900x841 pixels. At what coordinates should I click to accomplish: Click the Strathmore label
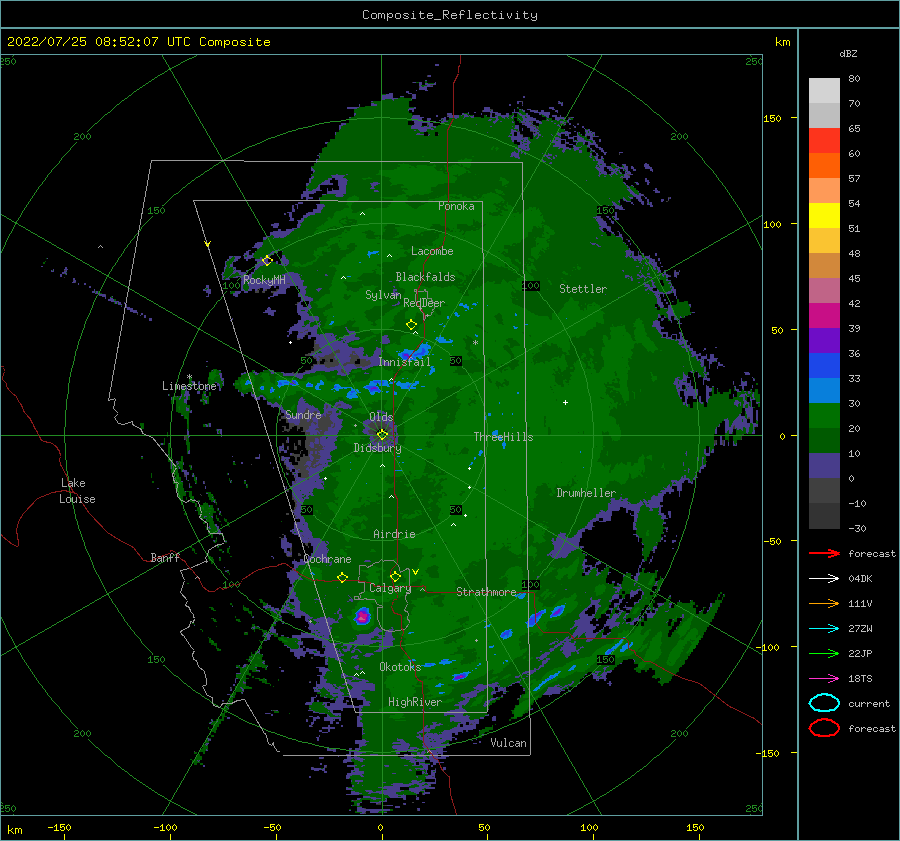click(x=486, y=592)
